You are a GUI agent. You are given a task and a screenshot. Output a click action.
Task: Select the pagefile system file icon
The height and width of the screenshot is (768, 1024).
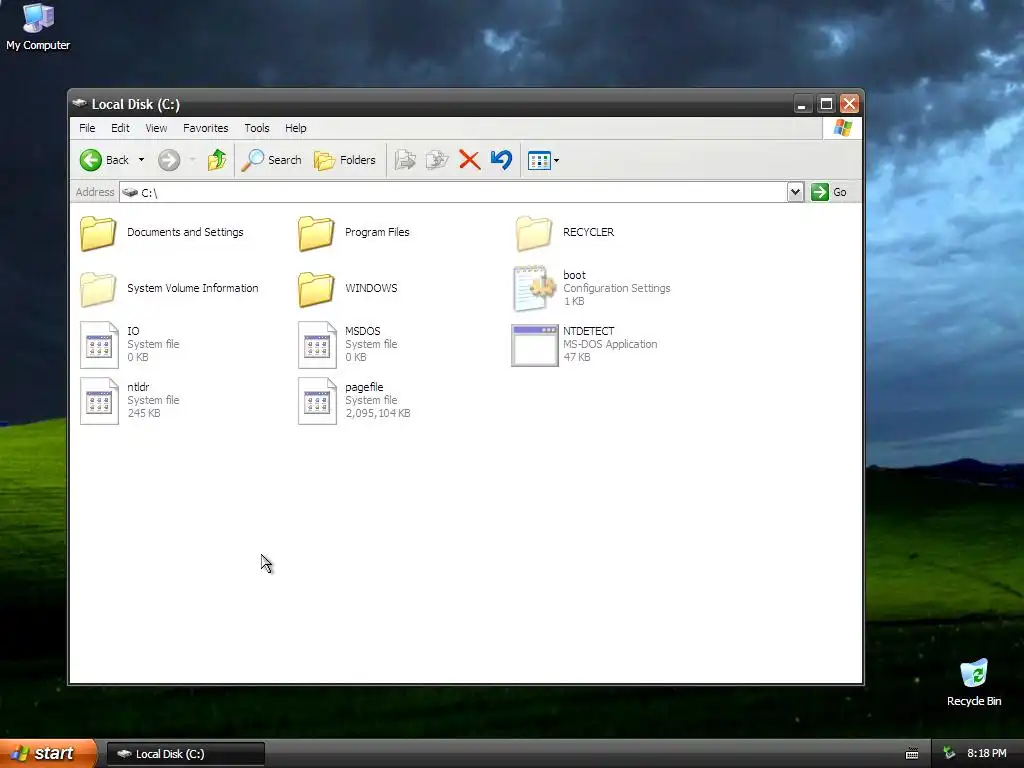tap(317, 401)
